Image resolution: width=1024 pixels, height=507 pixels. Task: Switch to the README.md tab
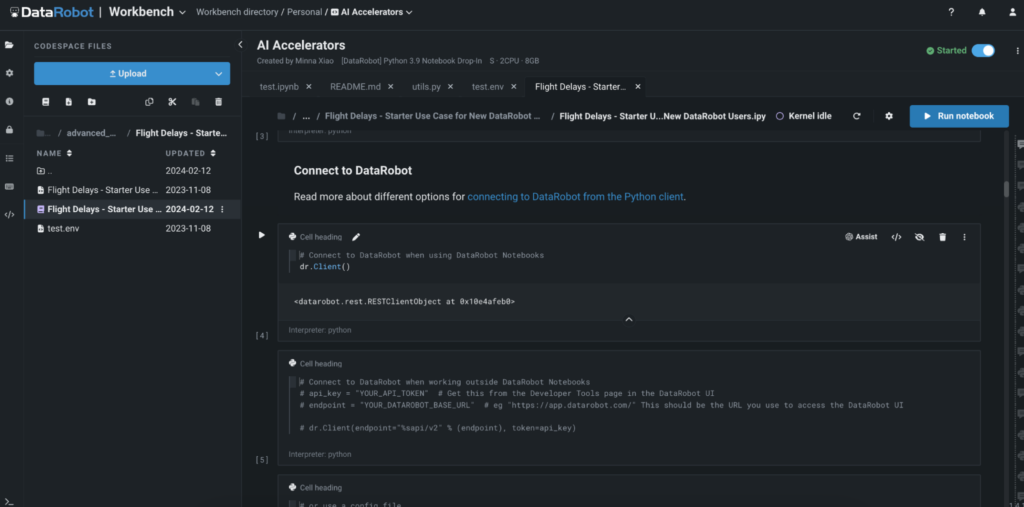(x=356, y=86)
